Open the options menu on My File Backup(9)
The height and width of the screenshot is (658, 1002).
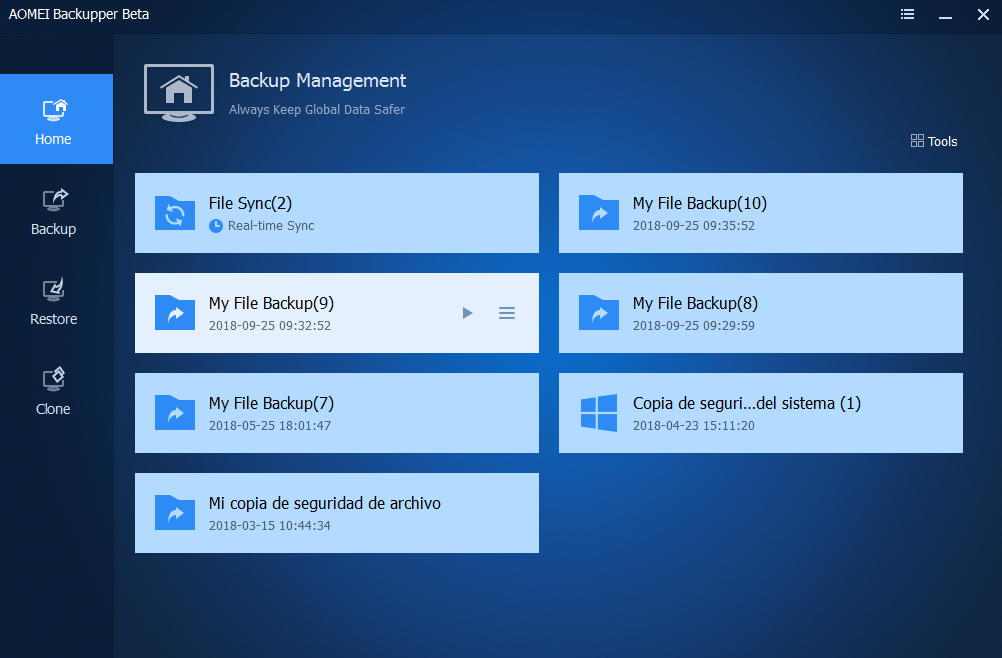click(x=507, y=312)
